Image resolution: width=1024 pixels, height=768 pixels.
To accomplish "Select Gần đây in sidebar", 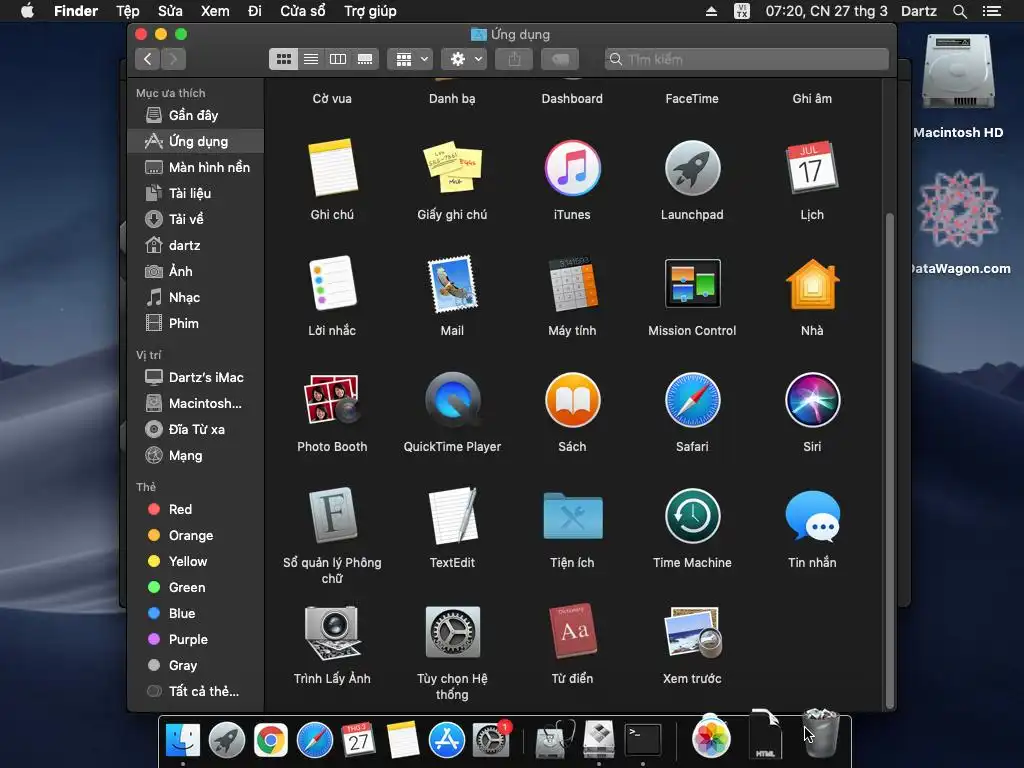I will (195, 116).
